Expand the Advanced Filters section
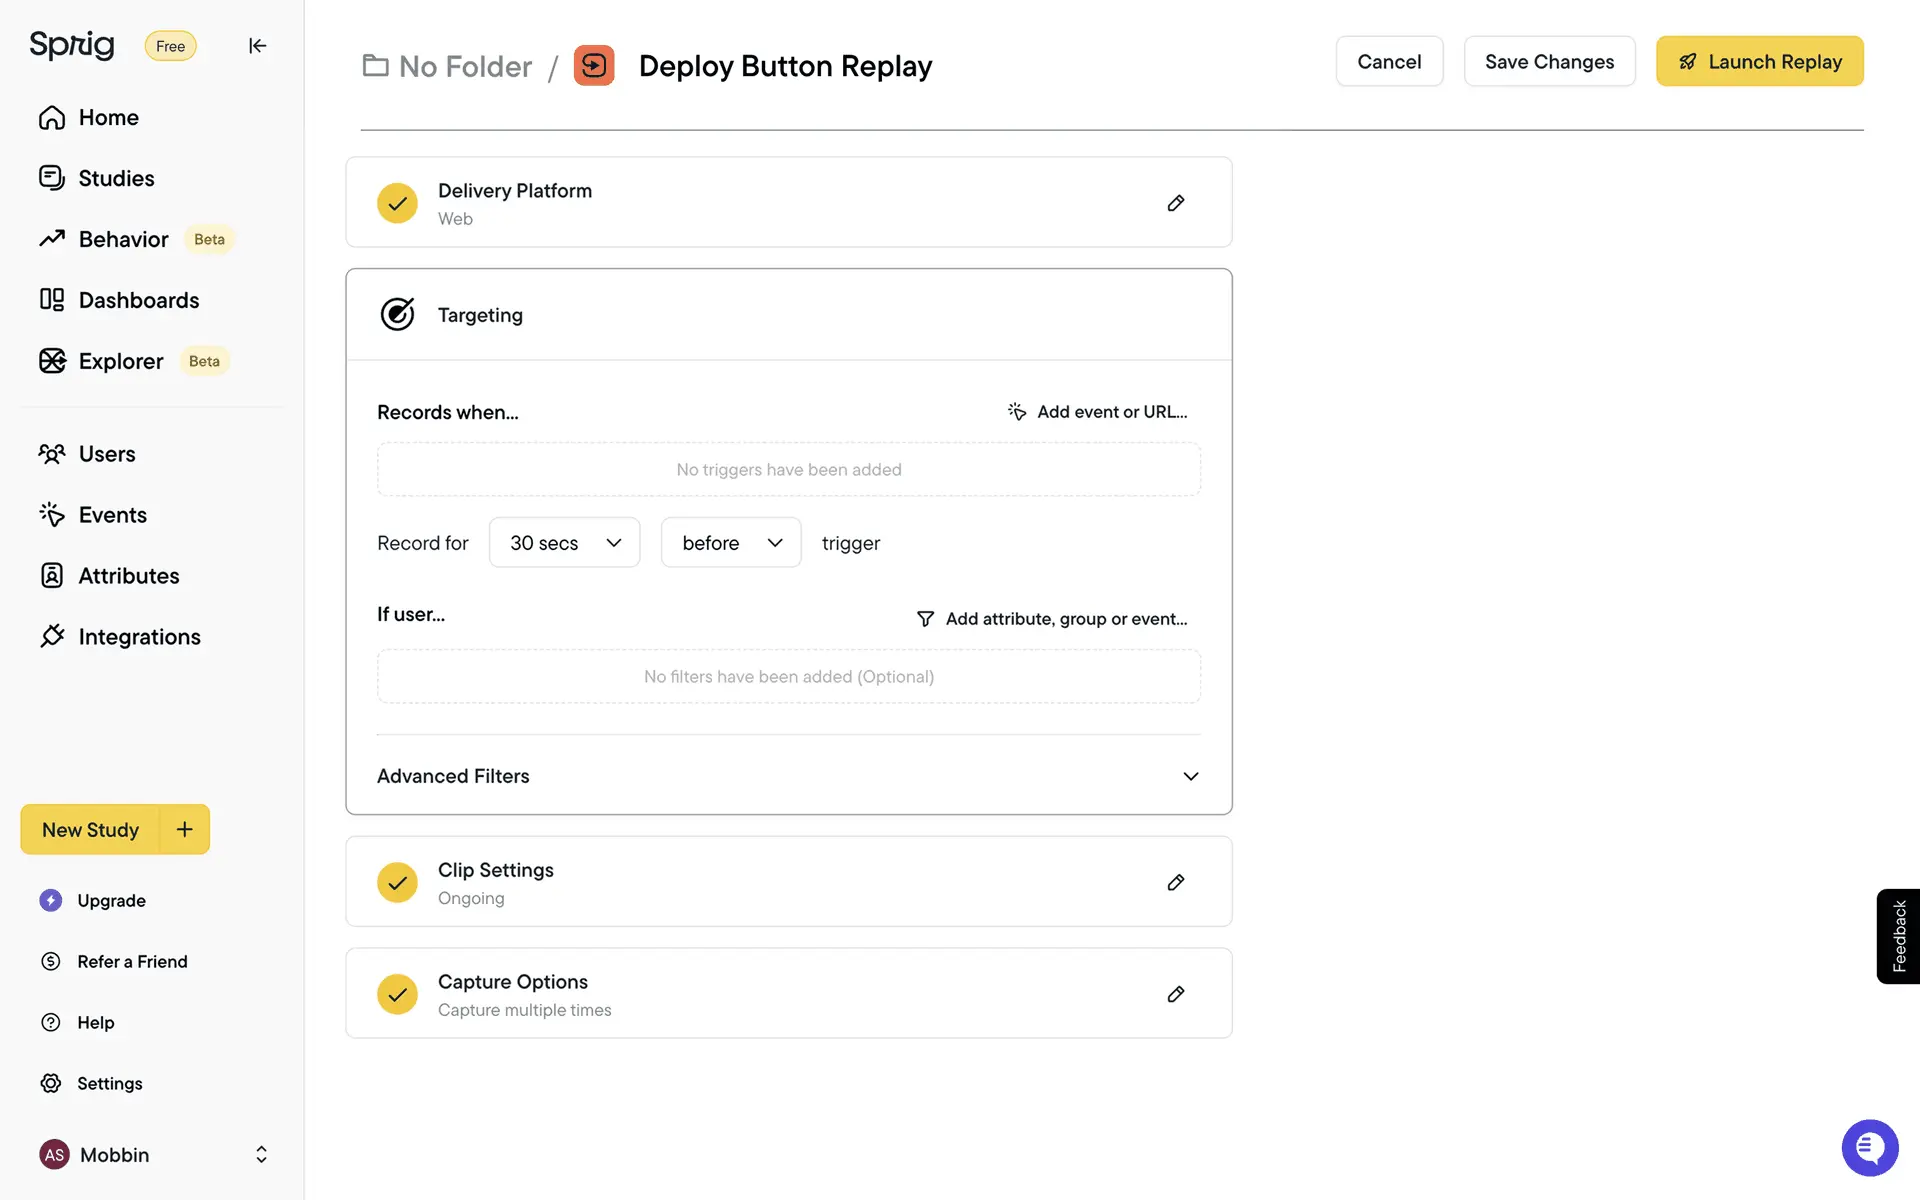The width and height of the screenshot is (1920, 1200). [x=1190, y=776]
